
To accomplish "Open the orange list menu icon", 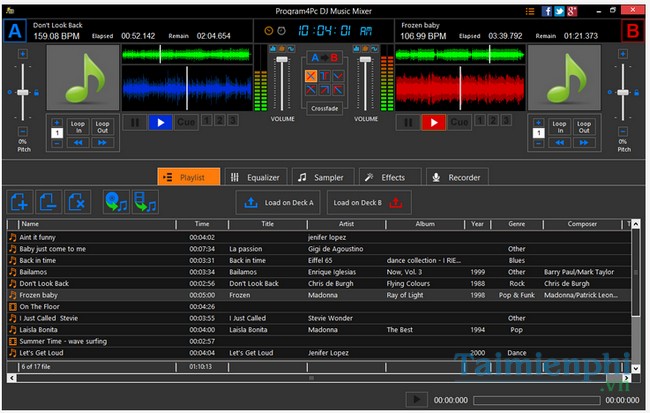I will (530, 11).
